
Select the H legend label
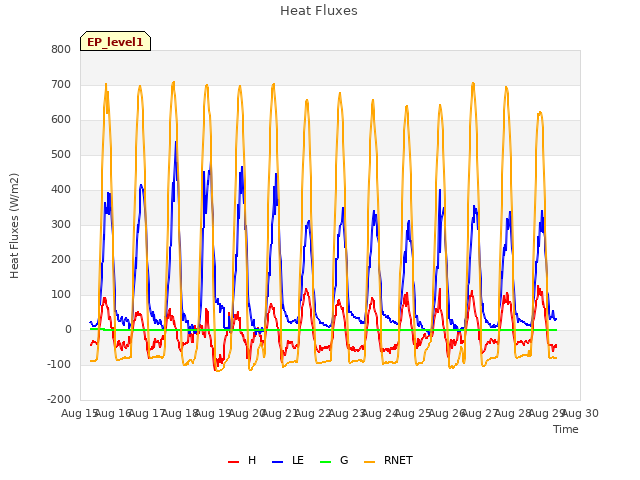252,460
